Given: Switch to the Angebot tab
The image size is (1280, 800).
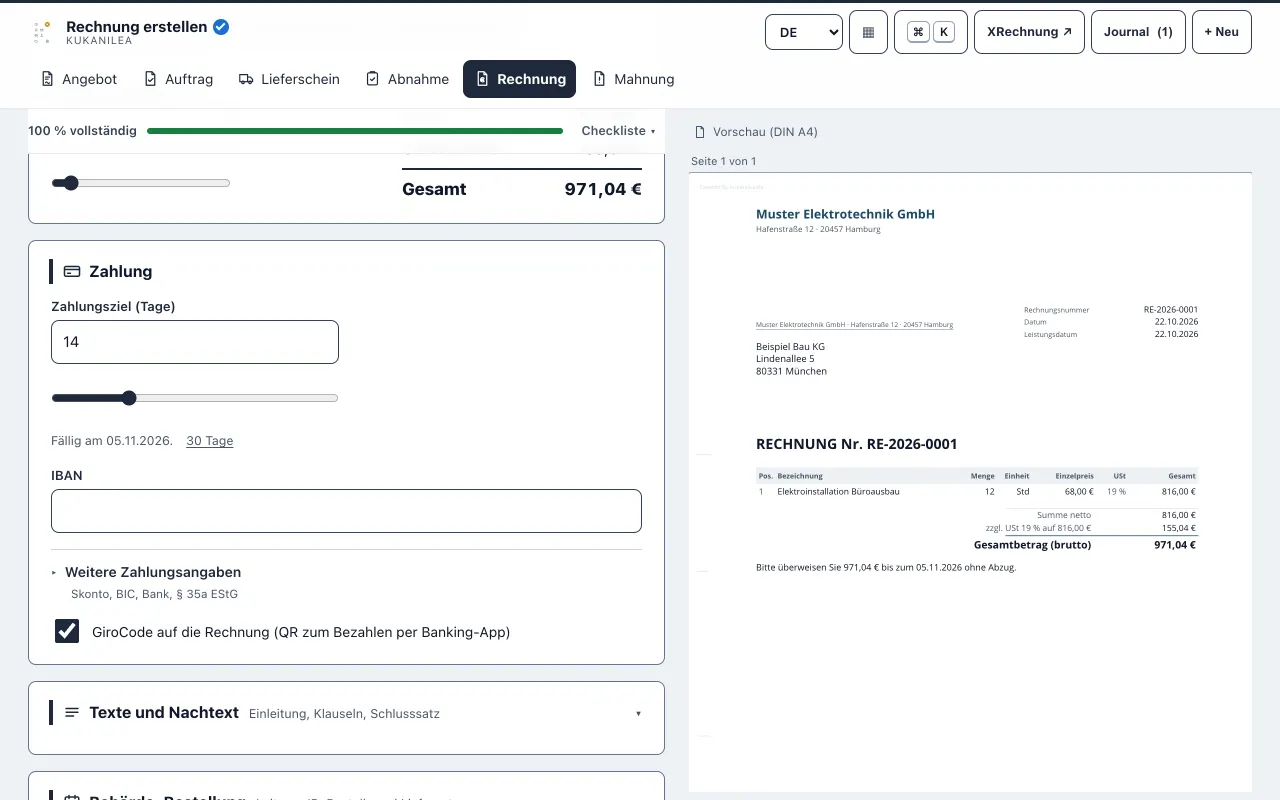Looking at the screenshot, I should [x=79, y=79].
